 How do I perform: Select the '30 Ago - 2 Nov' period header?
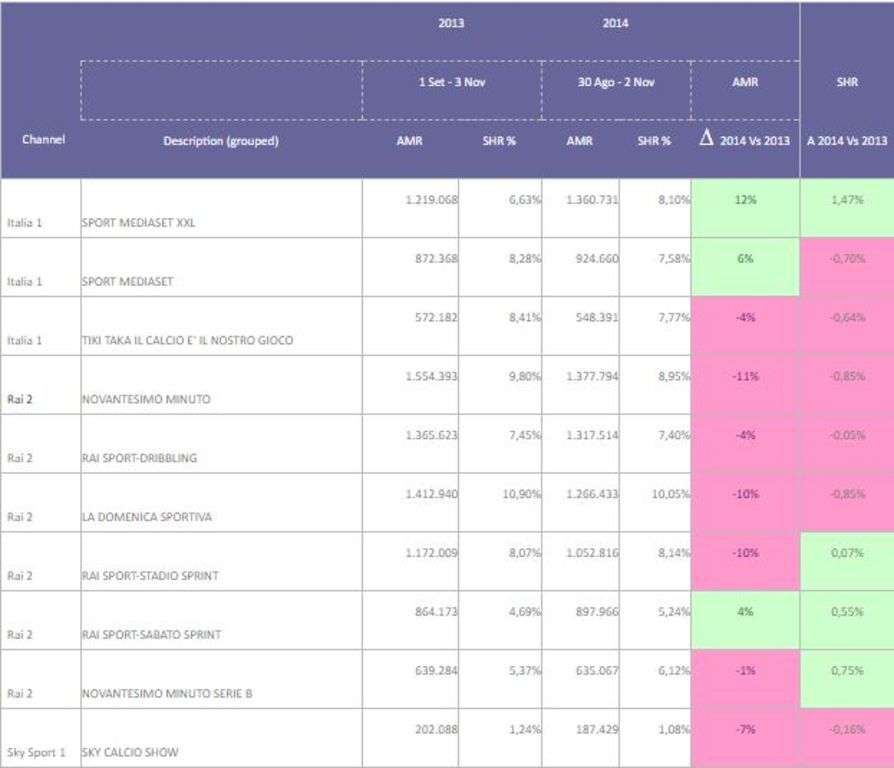616,82
